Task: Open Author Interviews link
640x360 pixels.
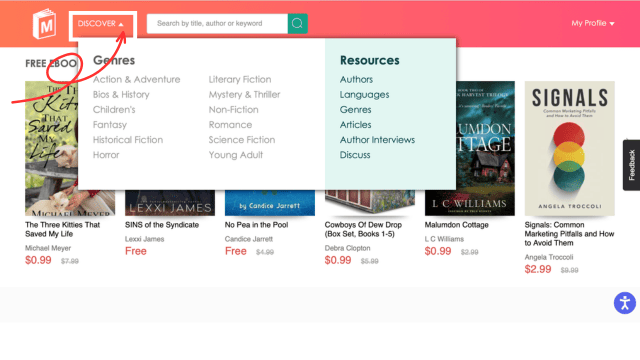Action: pyautogui.click(x=377, y=140)
